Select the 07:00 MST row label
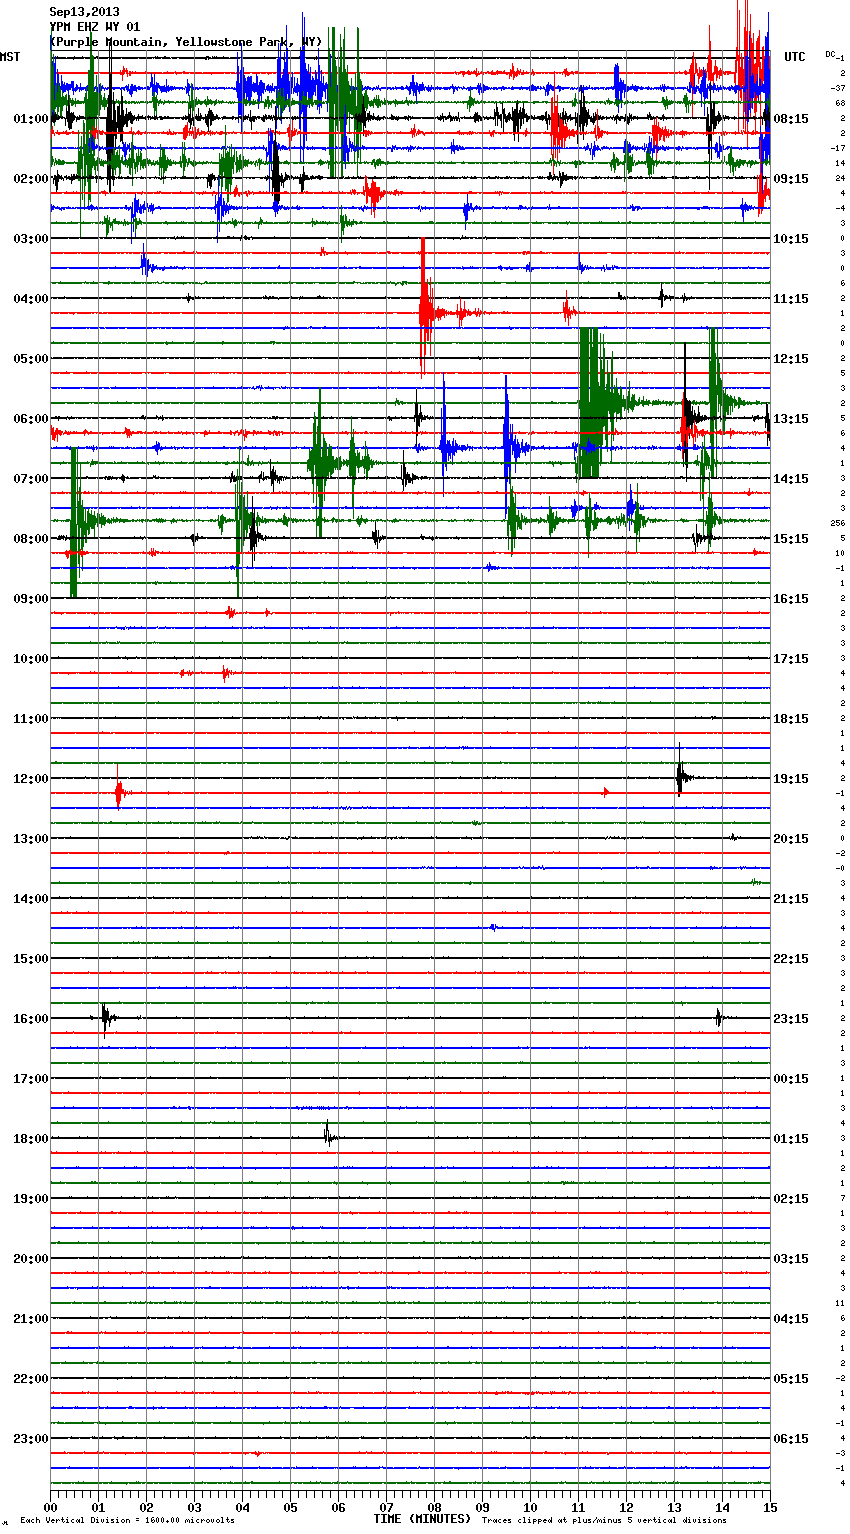Viewport: 850px width, 1534px height. pos(30,479)
